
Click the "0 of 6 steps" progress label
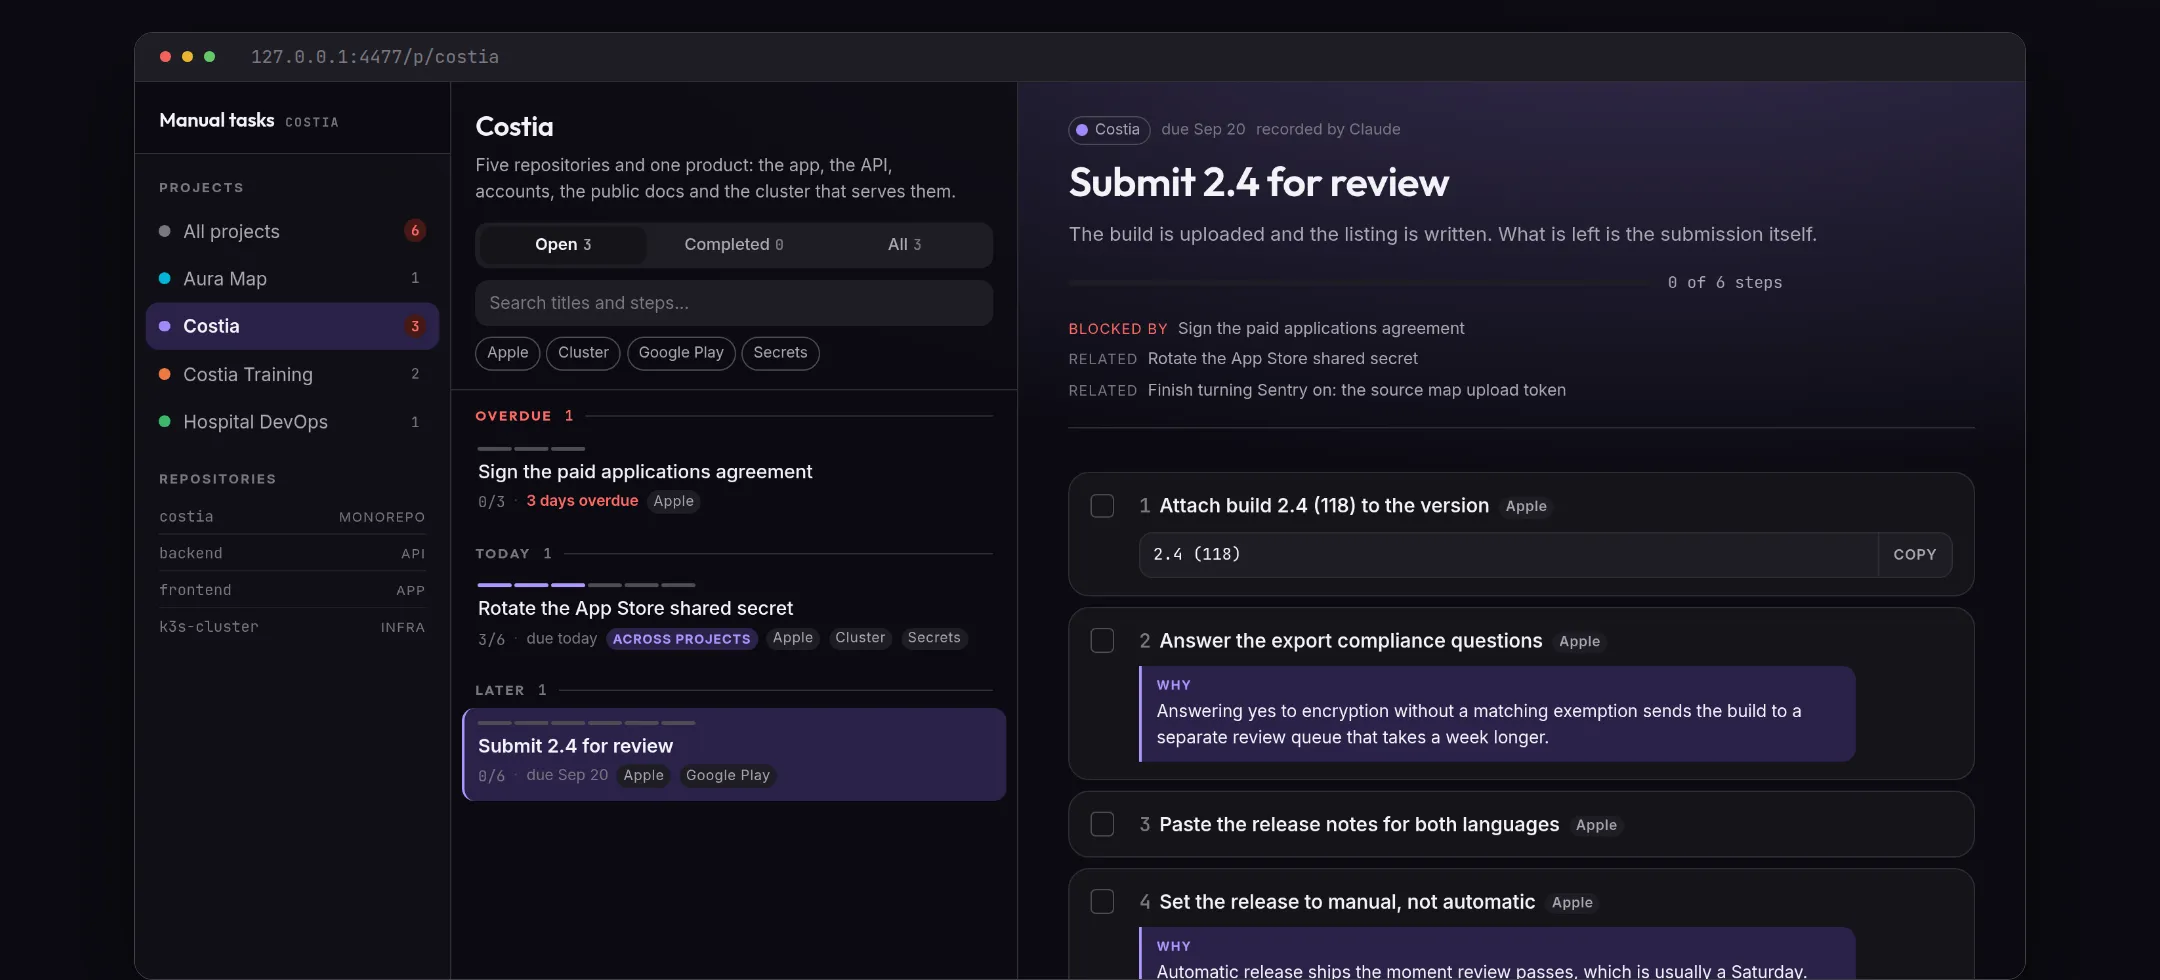click(1725, 283)
